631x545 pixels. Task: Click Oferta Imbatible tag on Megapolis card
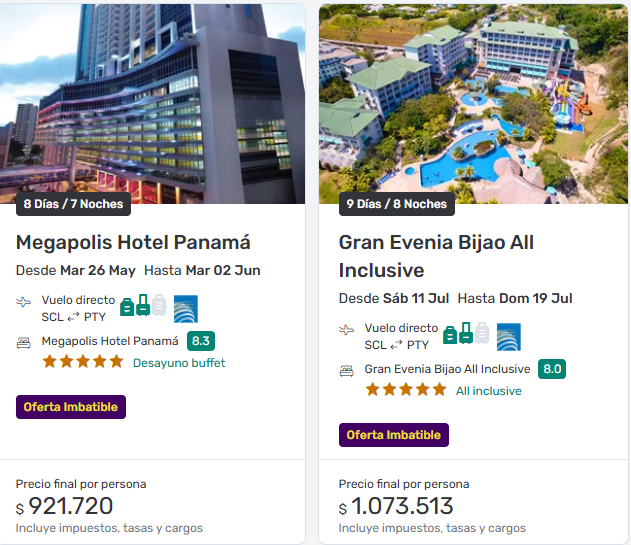[x=71, y=407]
